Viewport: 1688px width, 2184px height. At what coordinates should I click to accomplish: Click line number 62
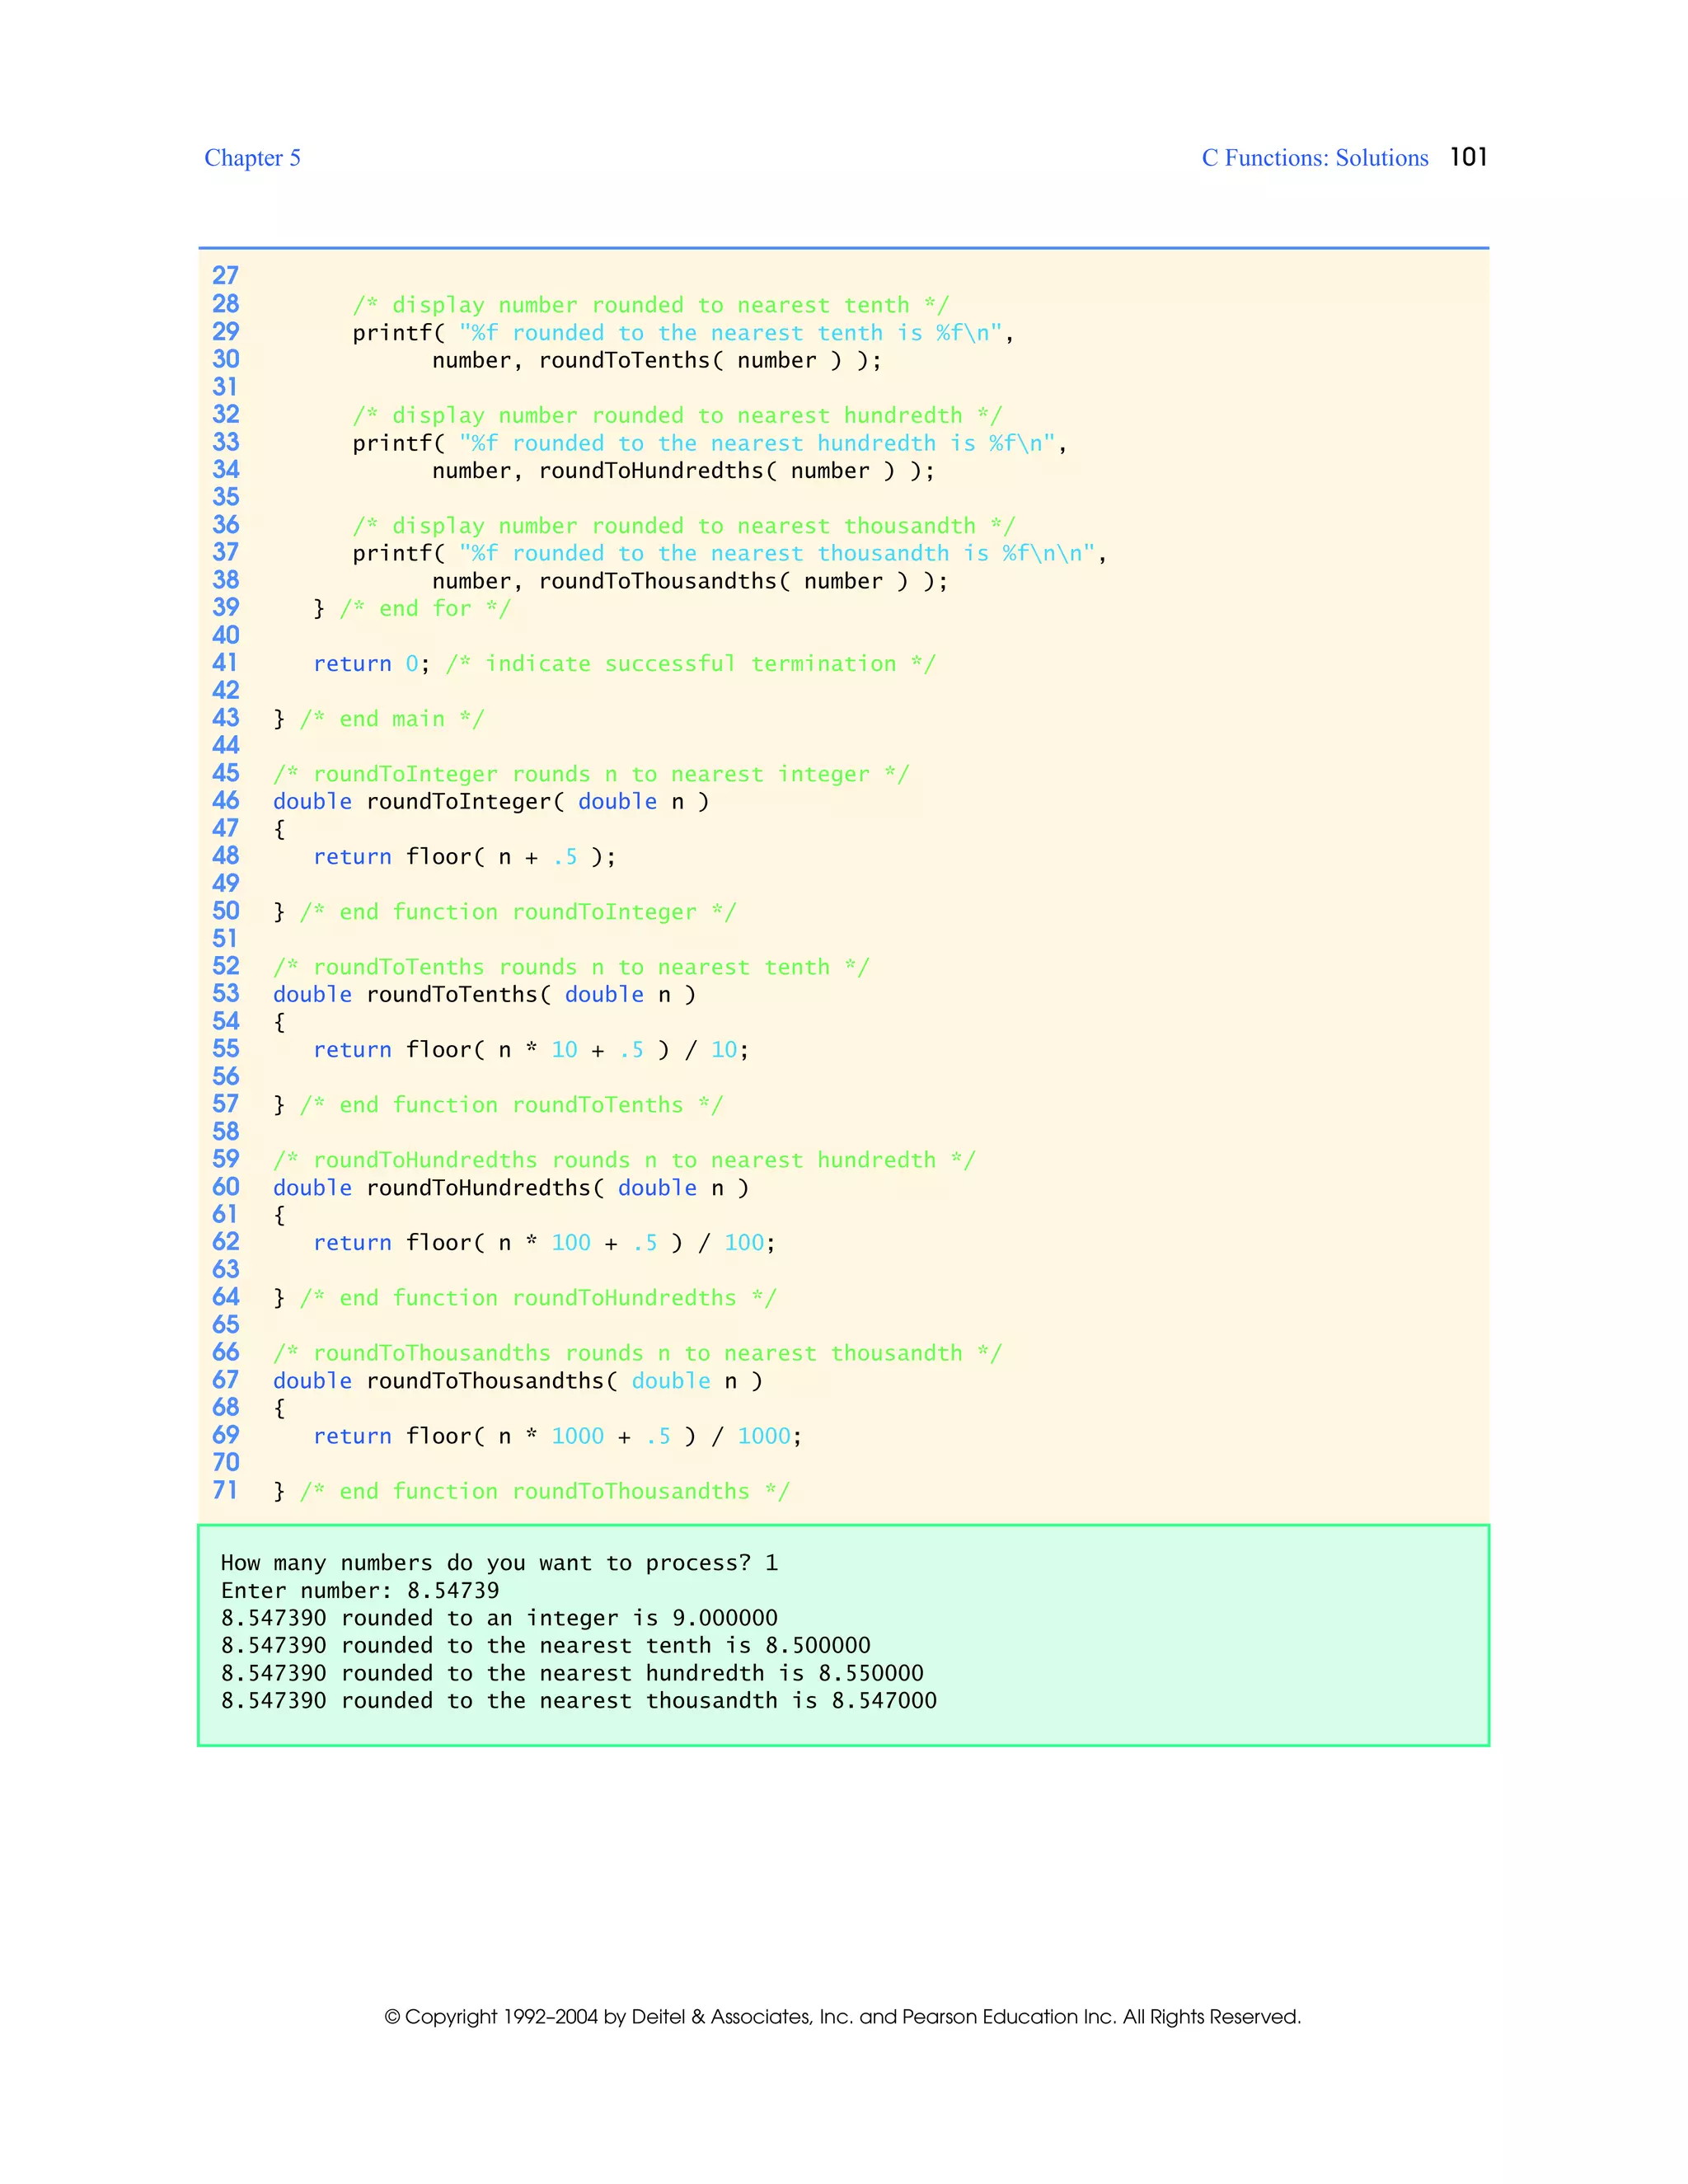coord(226,1242)
